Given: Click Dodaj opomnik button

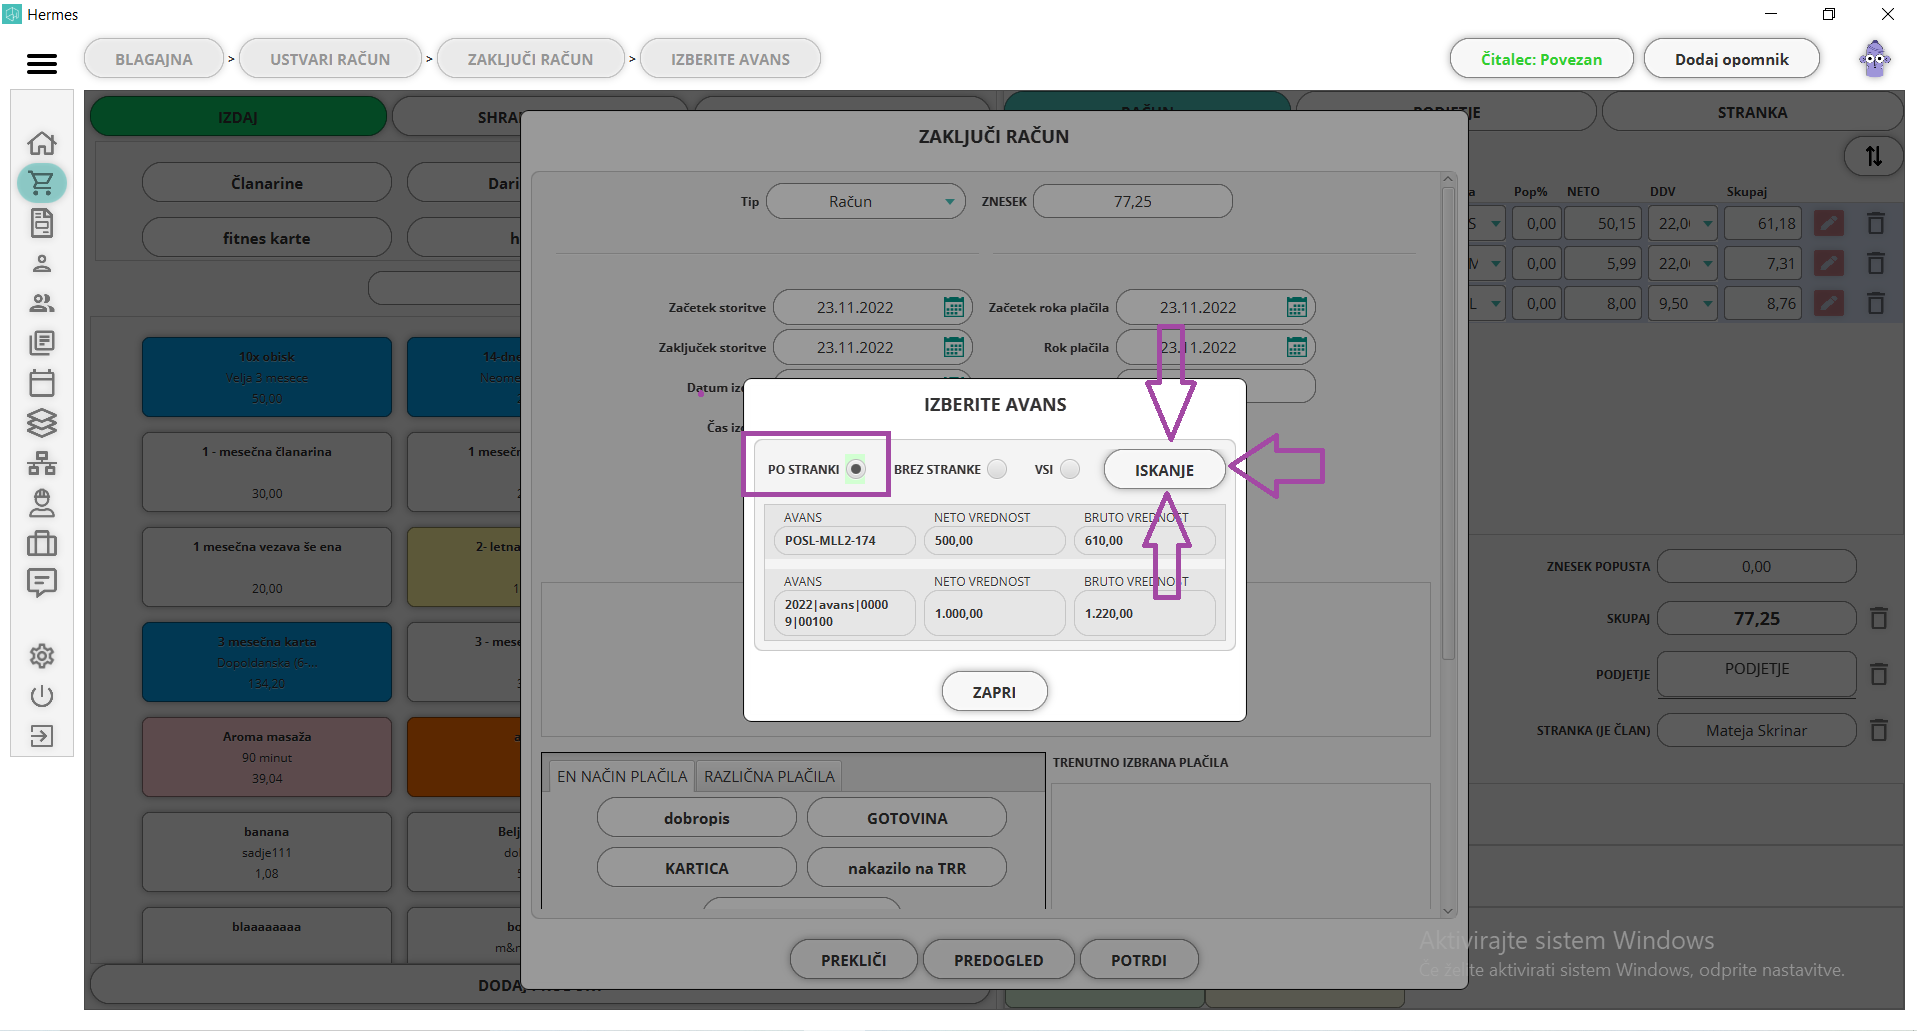Looking at the screenshot, I should [1731, 59].
